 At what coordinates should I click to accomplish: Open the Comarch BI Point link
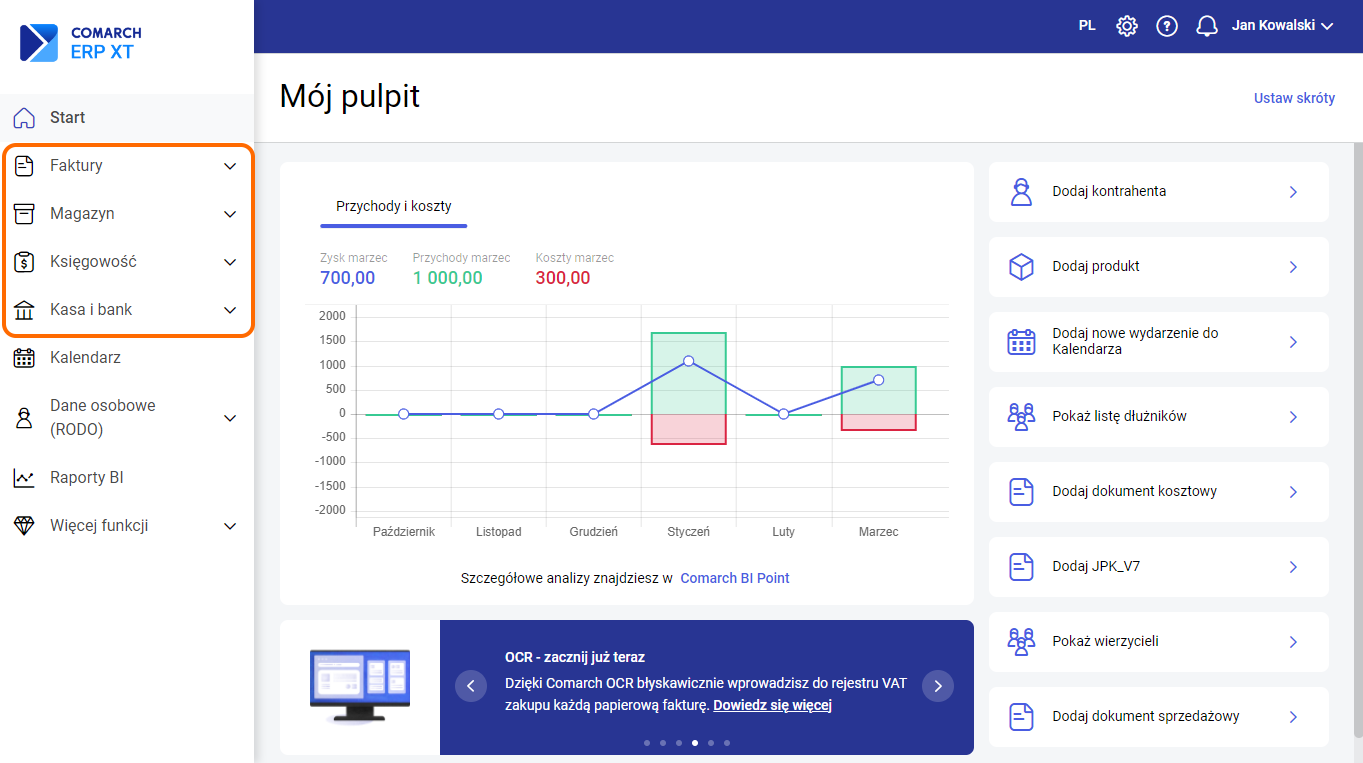click(x=735, y=578)
